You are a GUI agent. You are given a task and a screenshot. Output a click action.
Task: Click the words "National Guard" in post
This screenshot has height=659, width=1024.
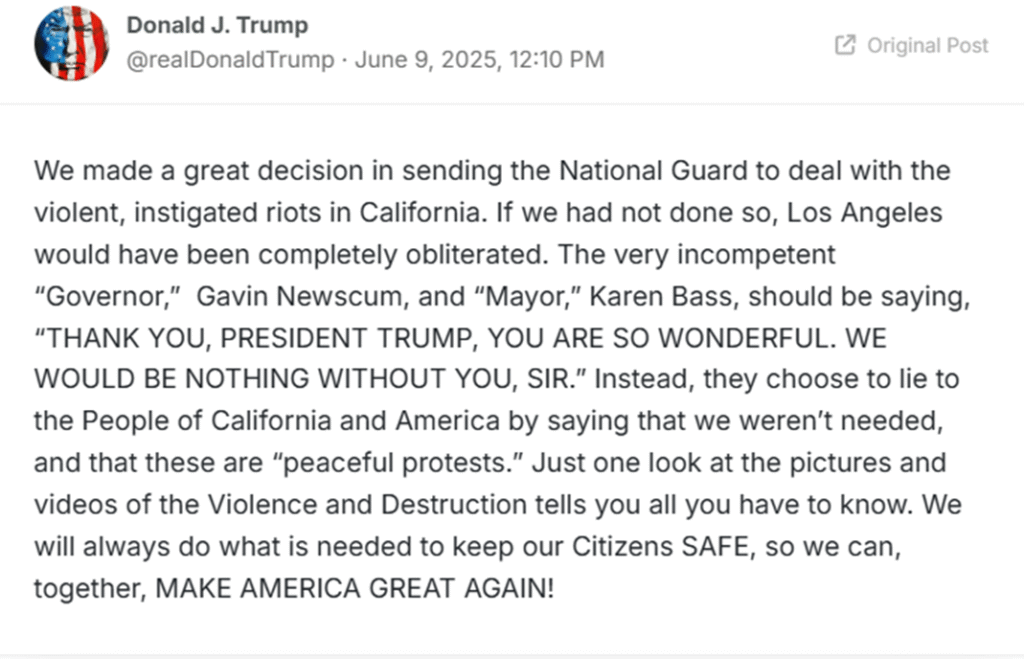[653, 170]
